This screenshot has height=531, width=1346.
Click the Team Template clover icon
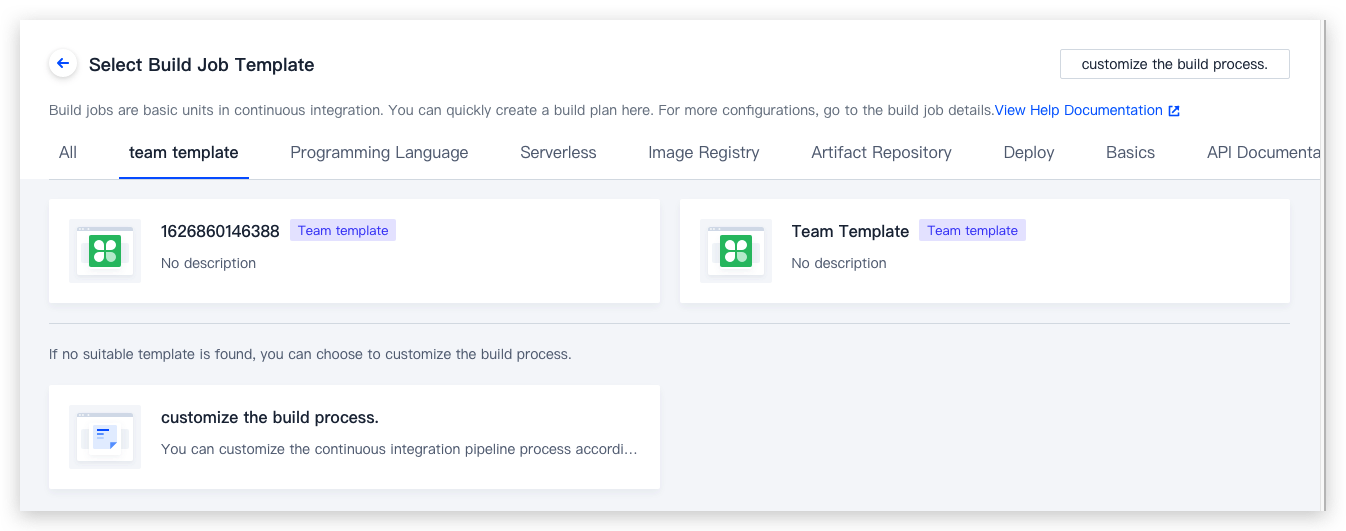coord(736,251)
